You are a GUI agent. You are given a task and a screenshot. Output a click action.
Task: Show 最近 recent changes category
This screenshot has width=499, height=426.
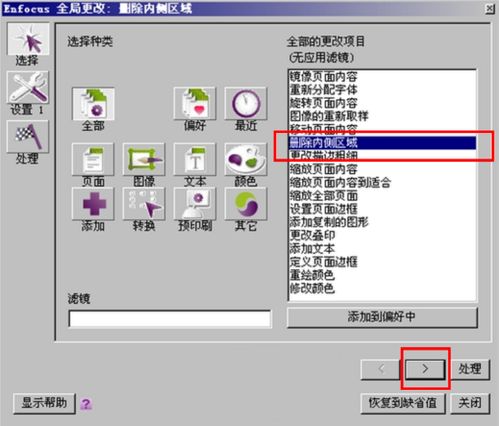coord(246,104)
